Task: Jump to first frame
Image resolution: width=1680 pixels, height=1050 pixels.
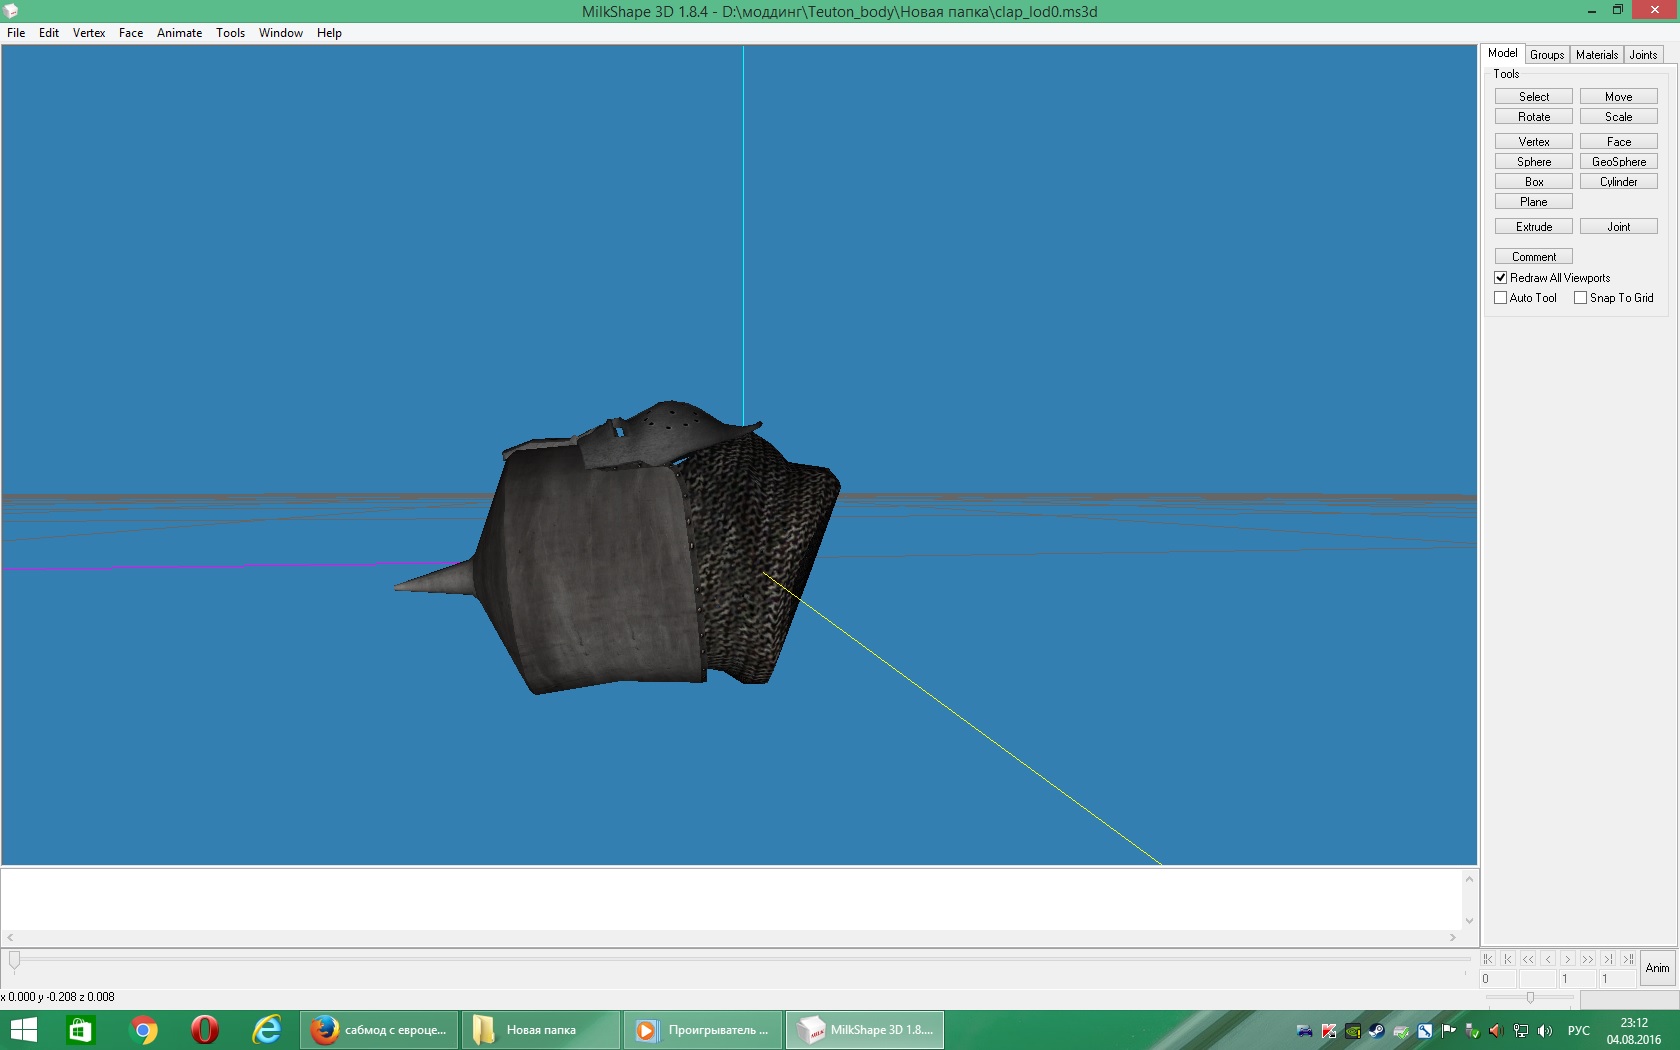Action: (x=1488, y=959)
